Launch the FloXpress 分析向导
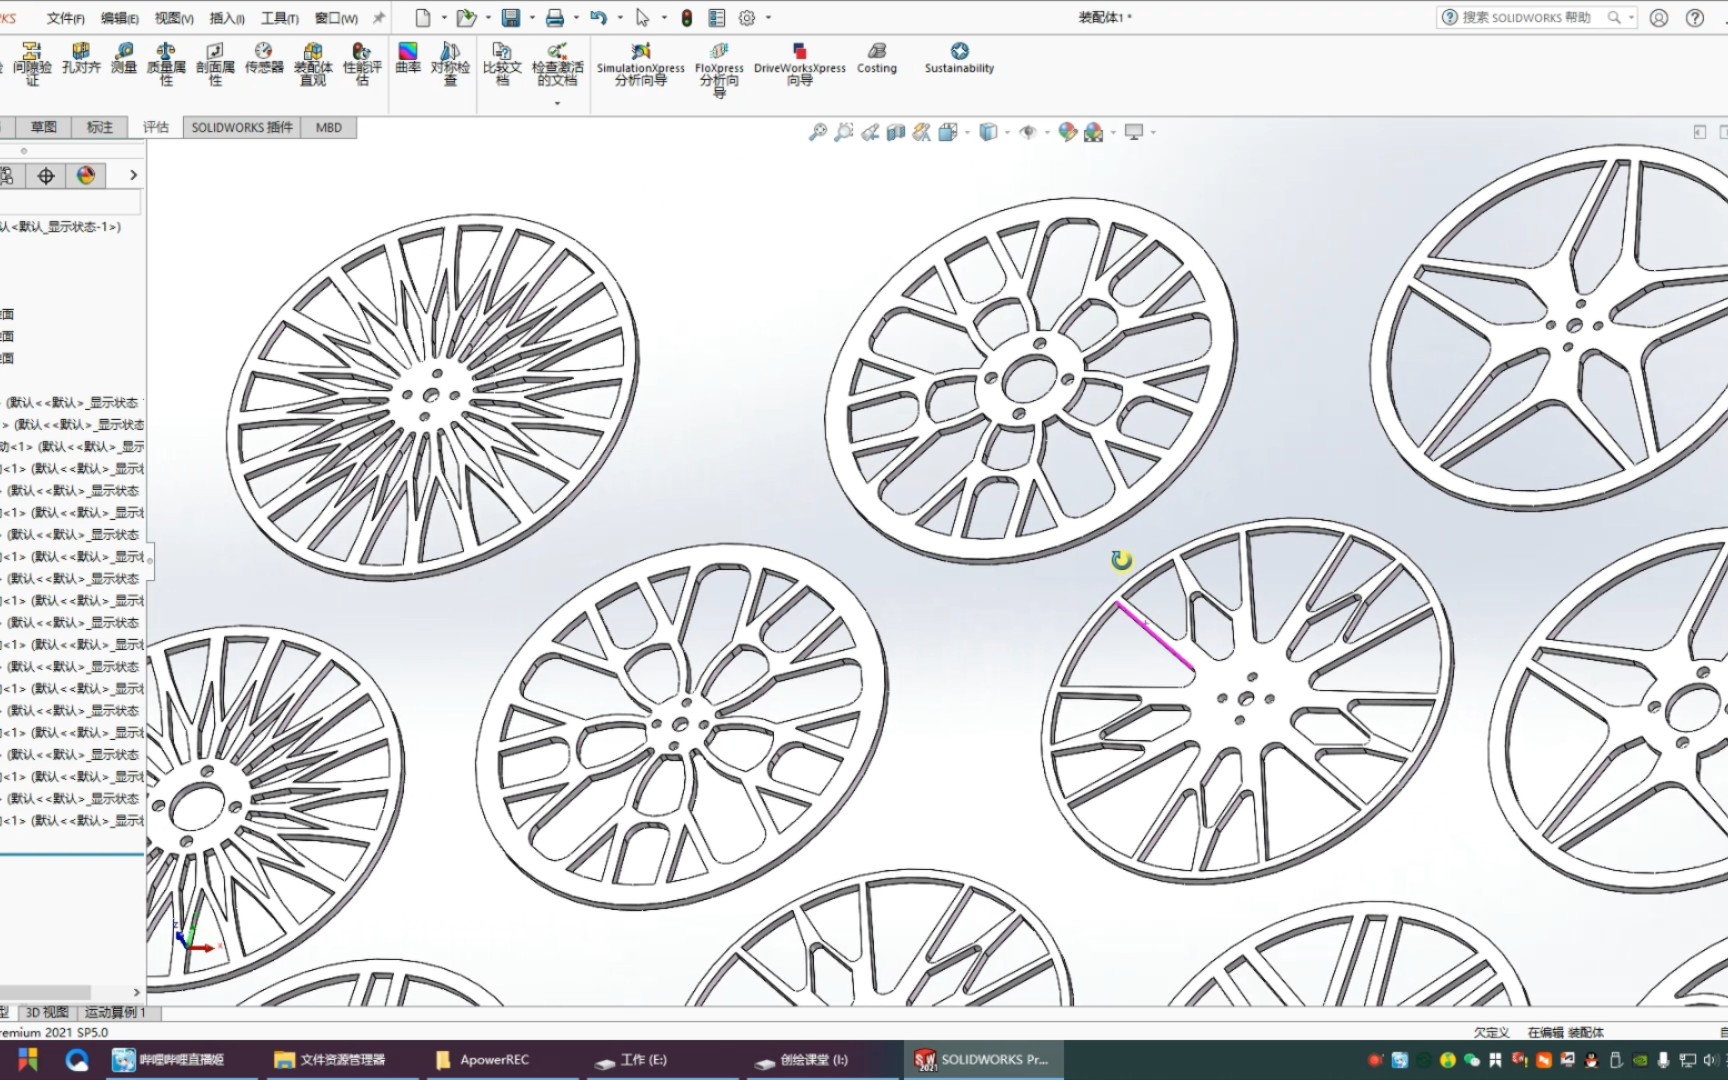The image size is (1728, 1080). click(x=719, y=68)
